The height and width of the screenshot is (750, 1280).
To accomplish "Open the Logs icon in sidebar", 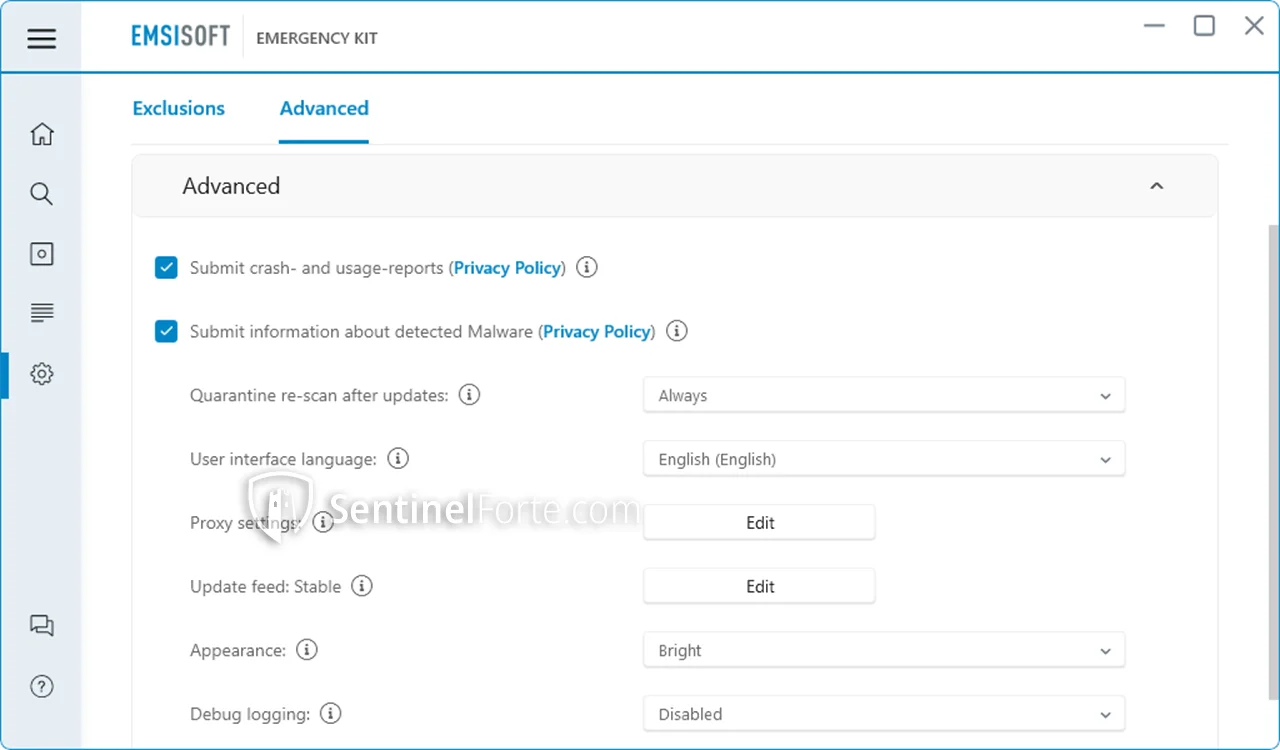I will (x=41, y=314).
